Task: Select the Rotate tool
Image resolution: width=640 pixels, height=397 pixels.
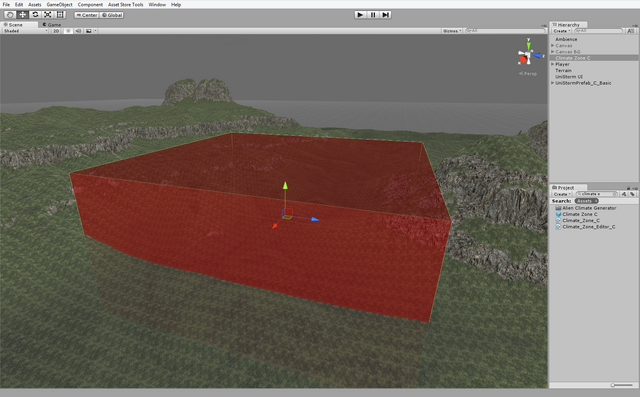Action: [35, 15]
